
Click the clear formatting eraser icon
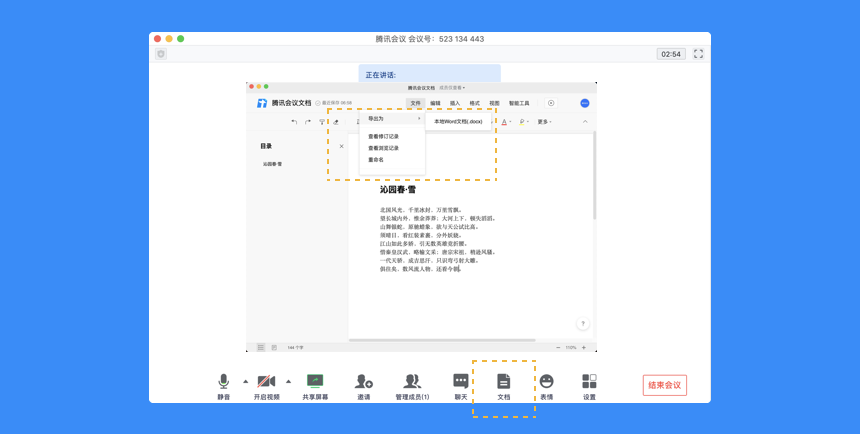coord(336,122)
